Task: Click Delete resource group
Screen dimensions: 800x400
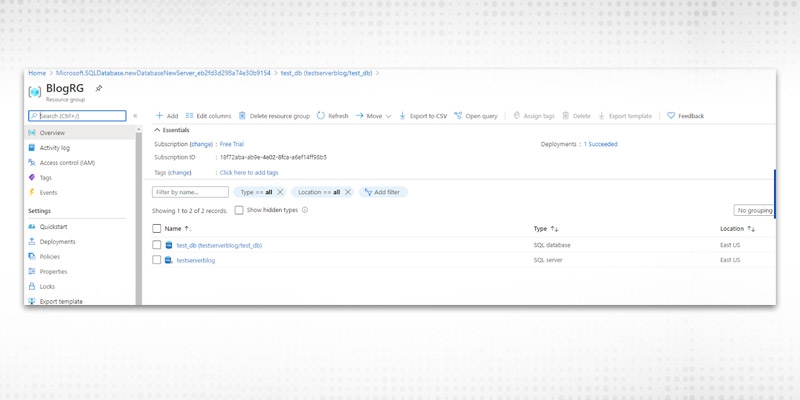Action: tap(274, 116)
